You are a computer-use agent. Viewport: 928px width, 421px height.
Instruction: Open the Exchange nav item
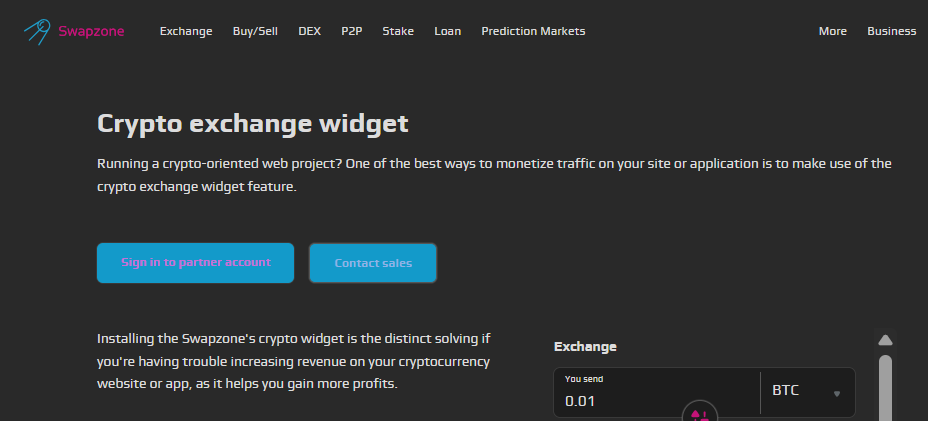186,31
